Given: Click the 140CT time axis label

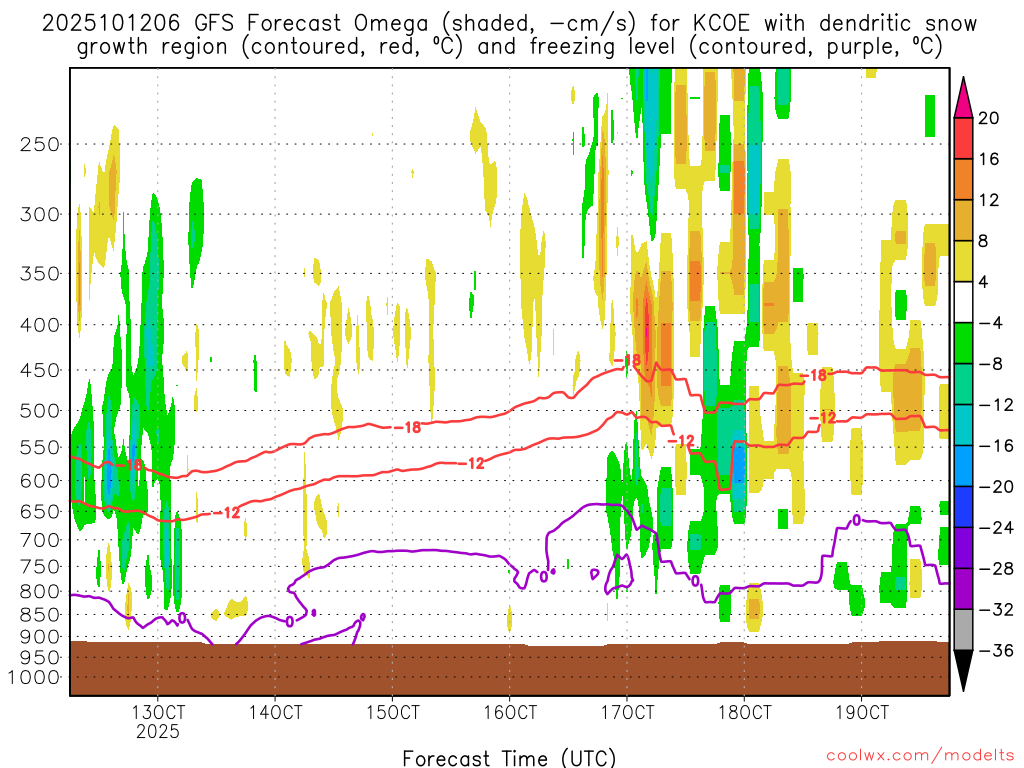Looking at the screenshot, I should point(275,712).
